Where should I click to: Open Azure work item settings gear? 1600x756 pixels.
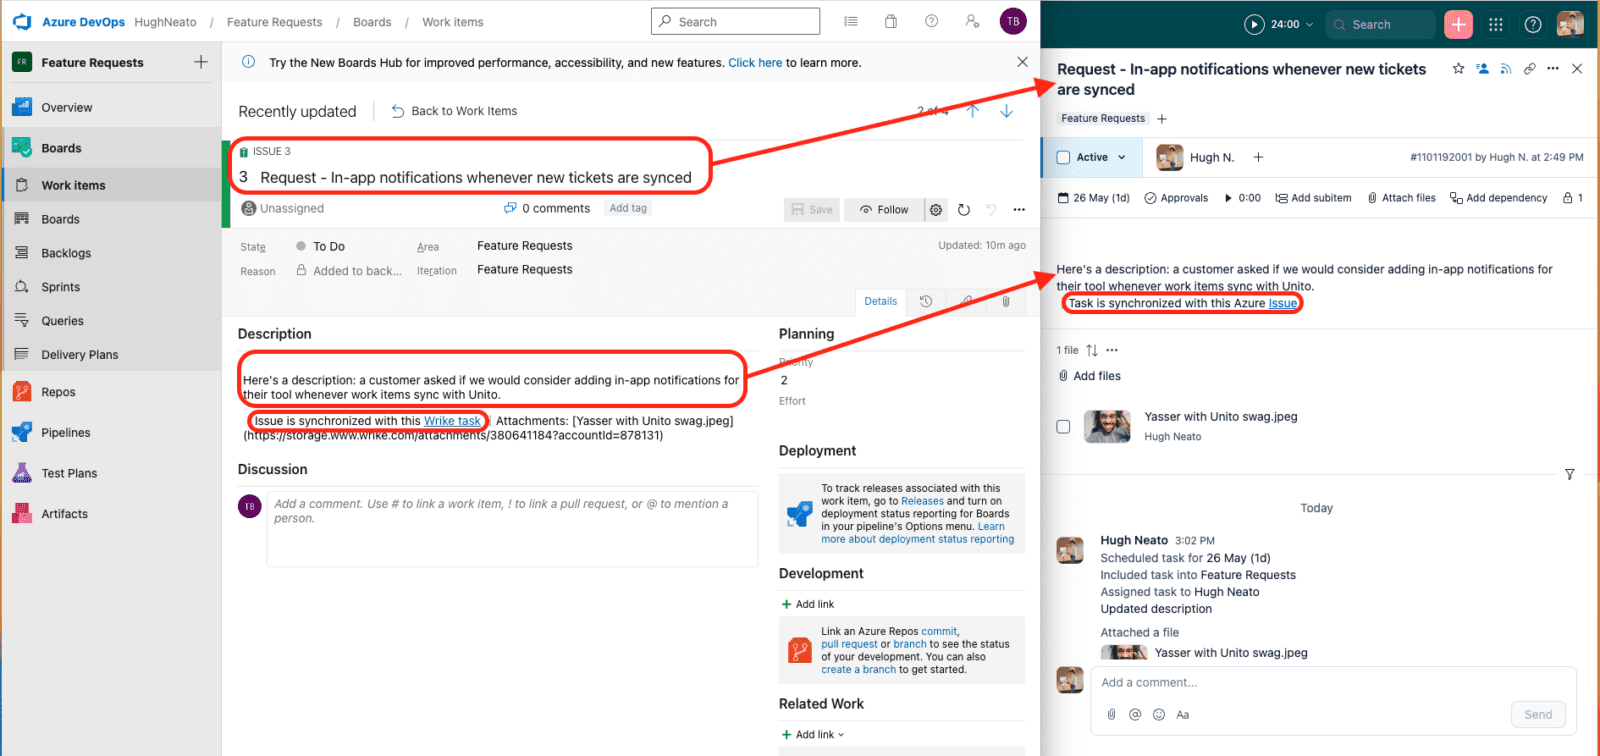(x=936, y=210)
